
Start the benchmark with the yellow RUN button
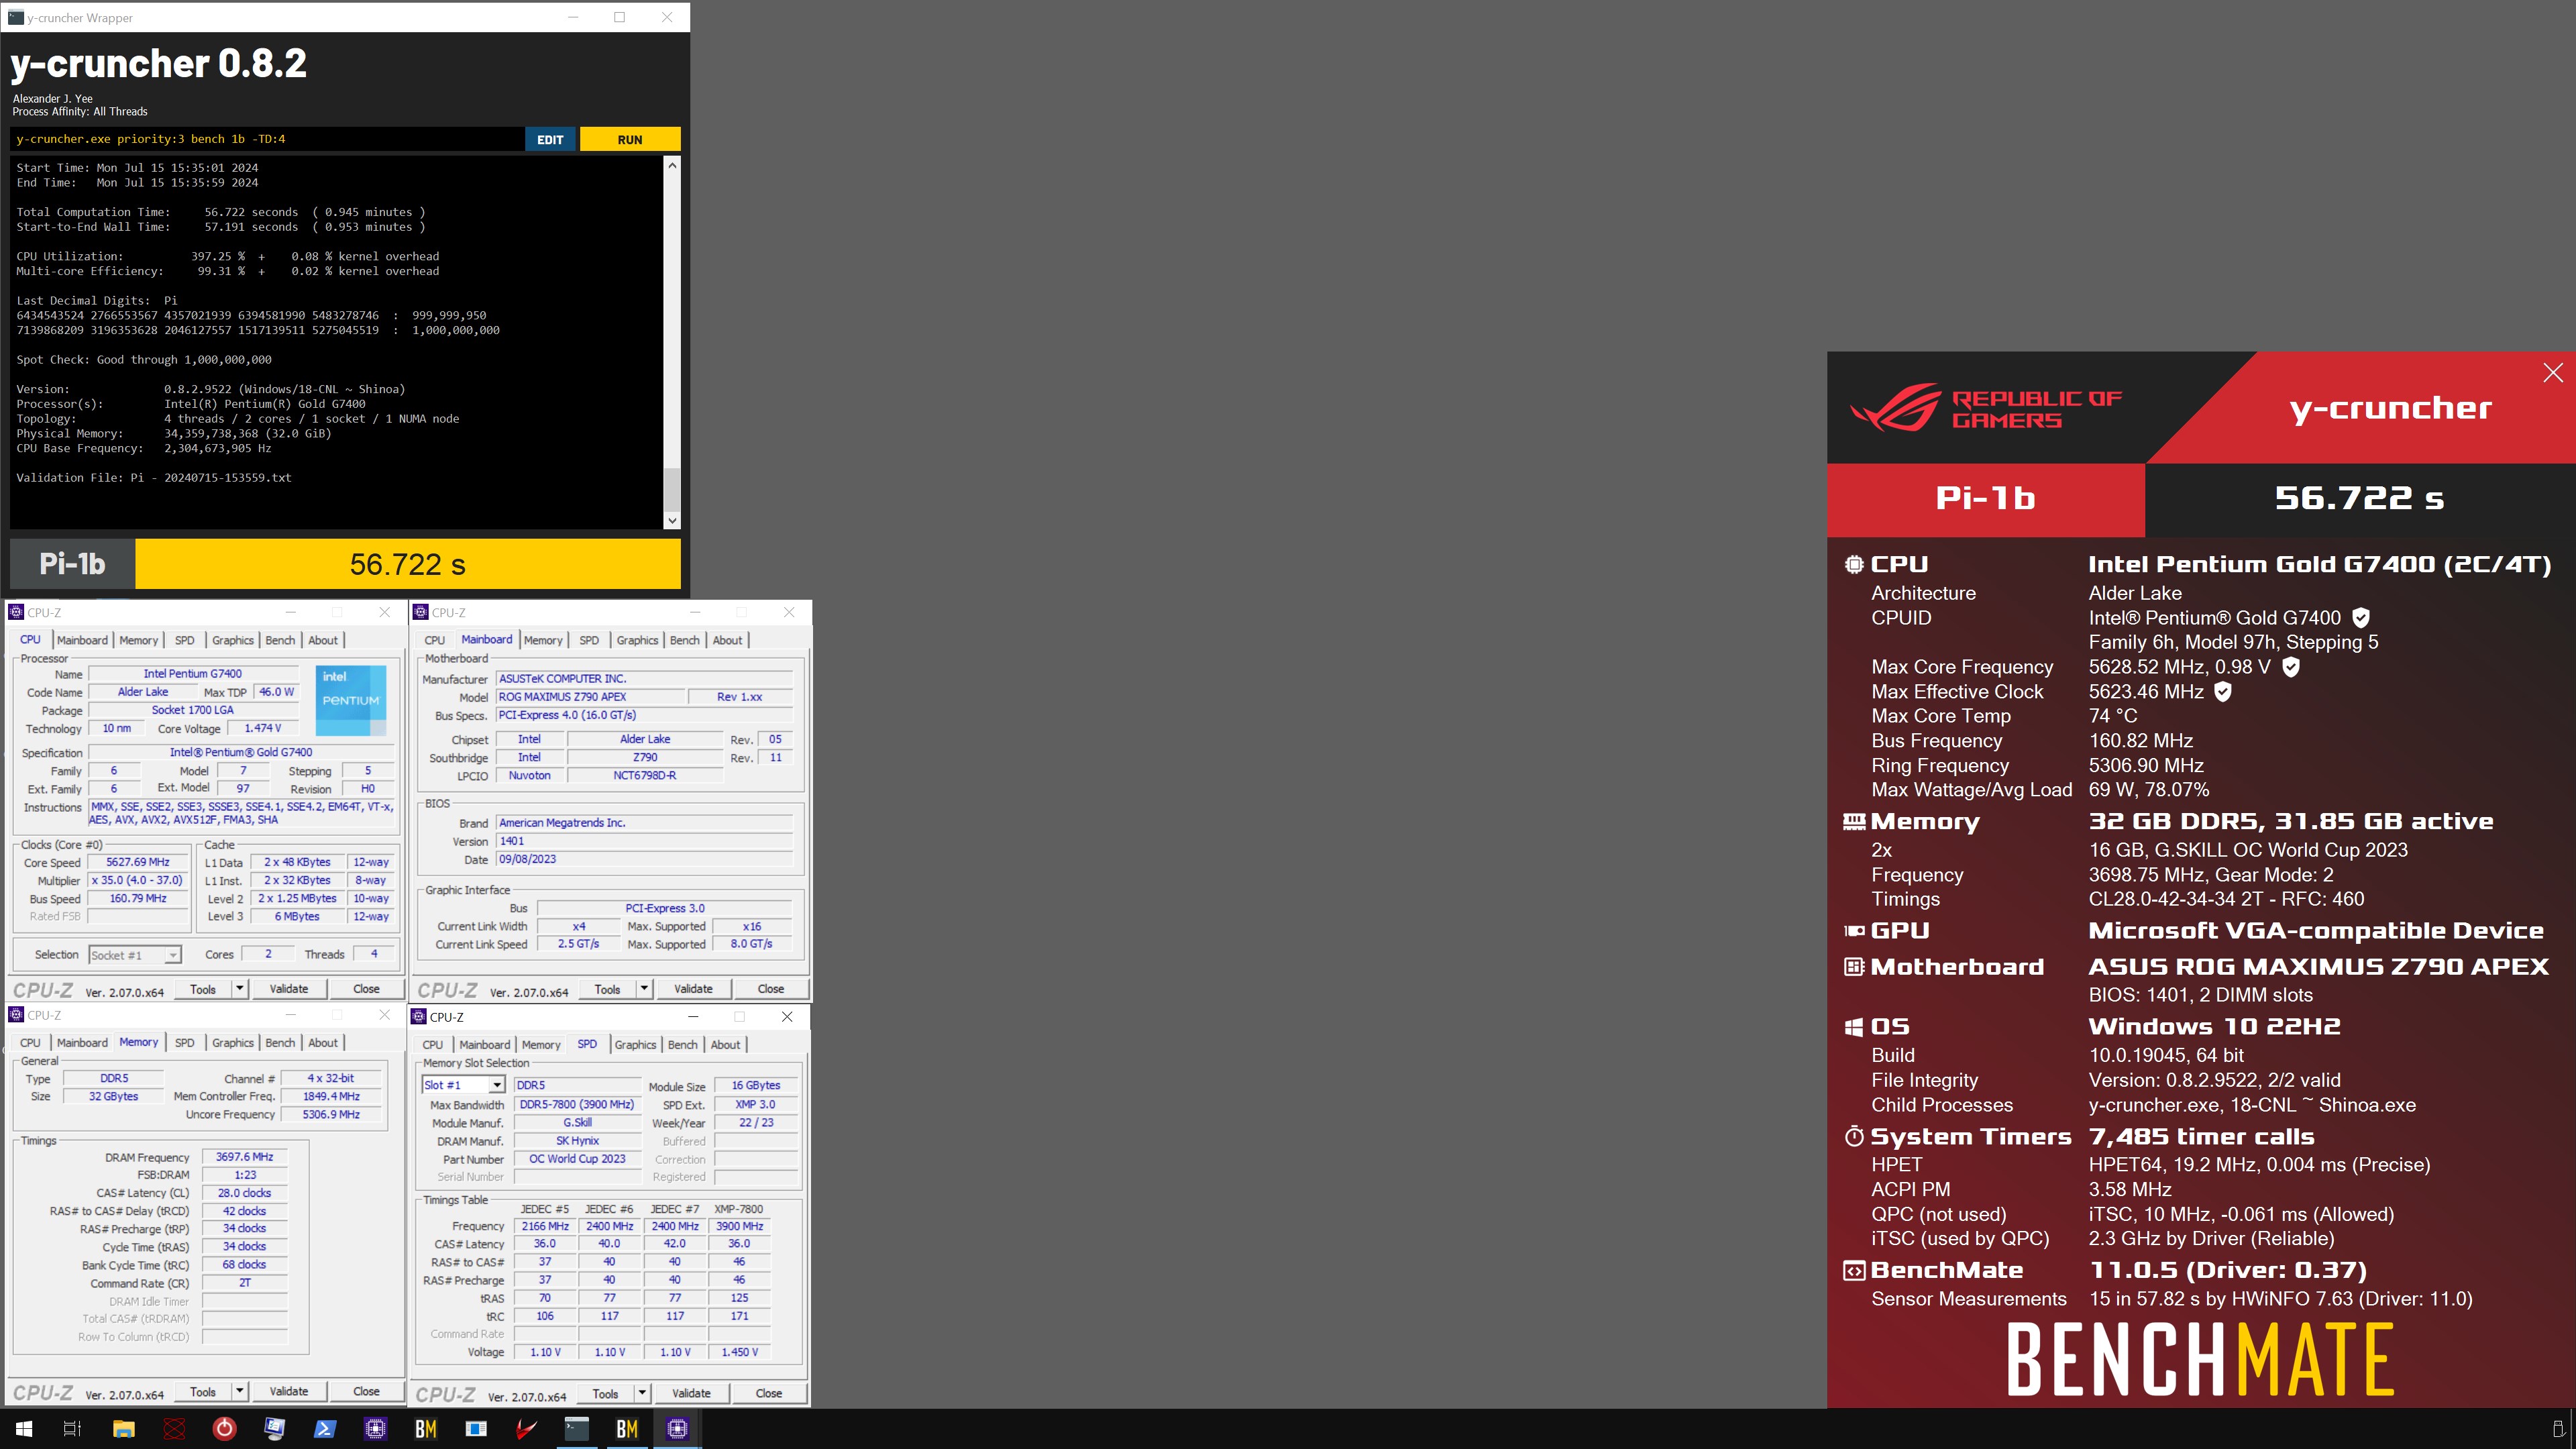click(630, 139)
